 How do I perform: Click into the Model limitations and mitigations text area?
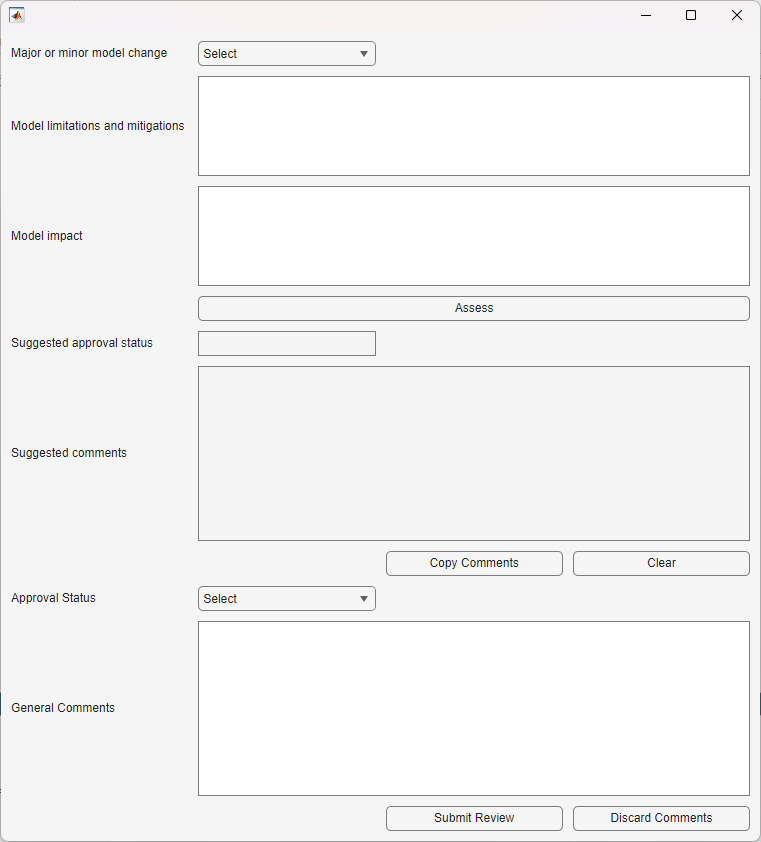click(473, 126)
